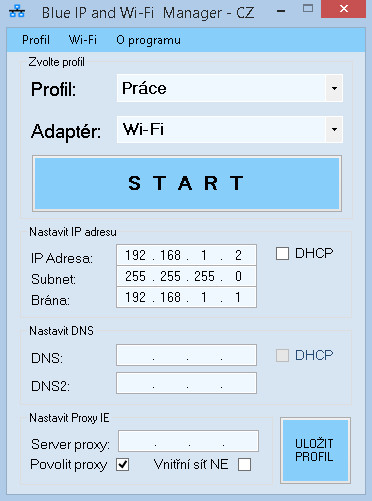Viewport: 372px width, 501px height.
Task: Click the ULOŽIT PROFIL button
Action: (x=315, y=450)
